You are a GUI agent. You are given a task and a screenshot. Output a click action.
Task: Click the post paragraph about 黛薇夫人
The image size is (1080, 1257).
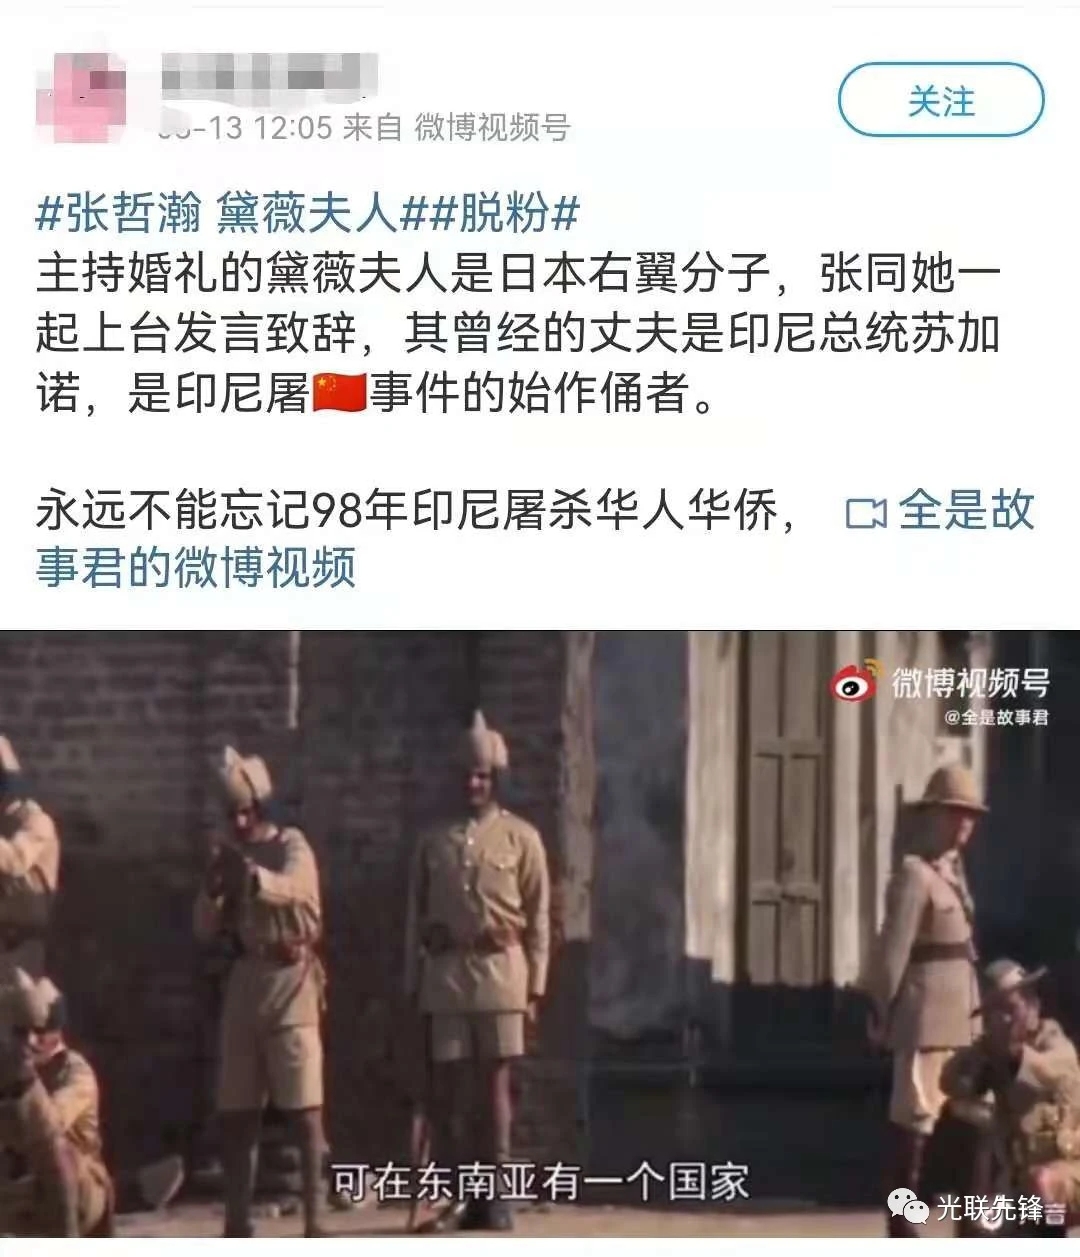click(518, 333)
